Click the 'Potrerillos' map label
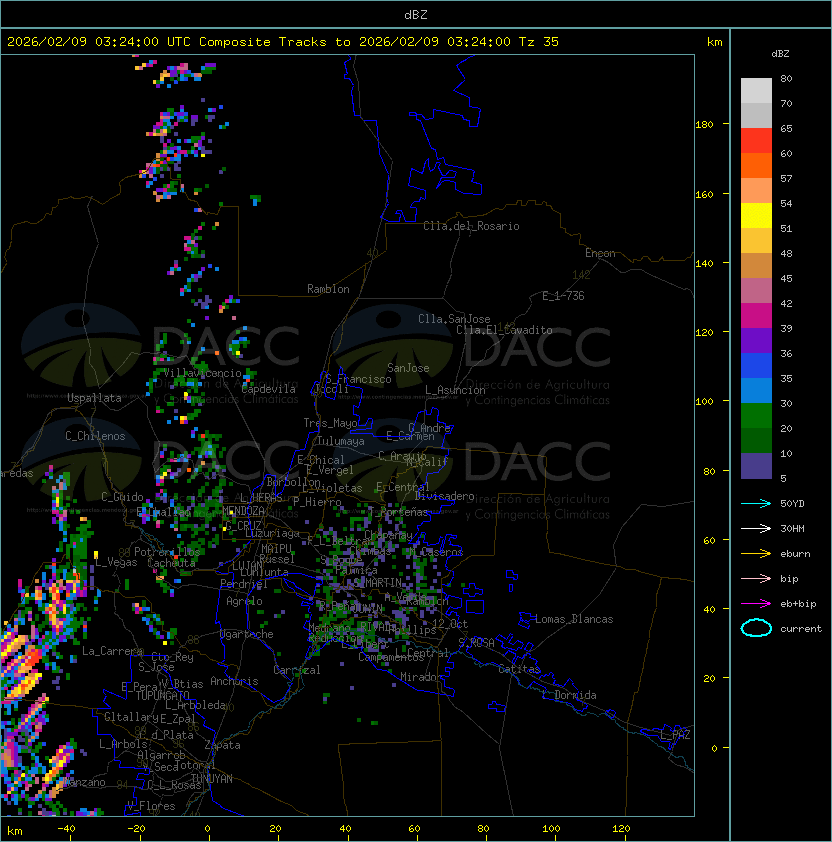The width and height of the screenshot is (832, 842). pyautogui.click(x=167, y=551)
